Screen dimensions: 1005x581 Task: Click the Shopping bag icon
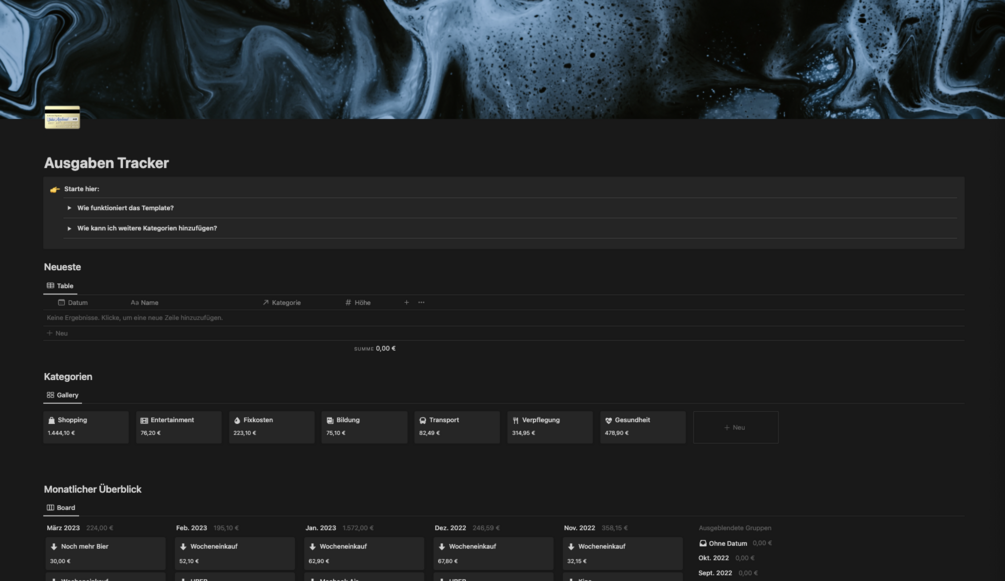pos(51,420)
